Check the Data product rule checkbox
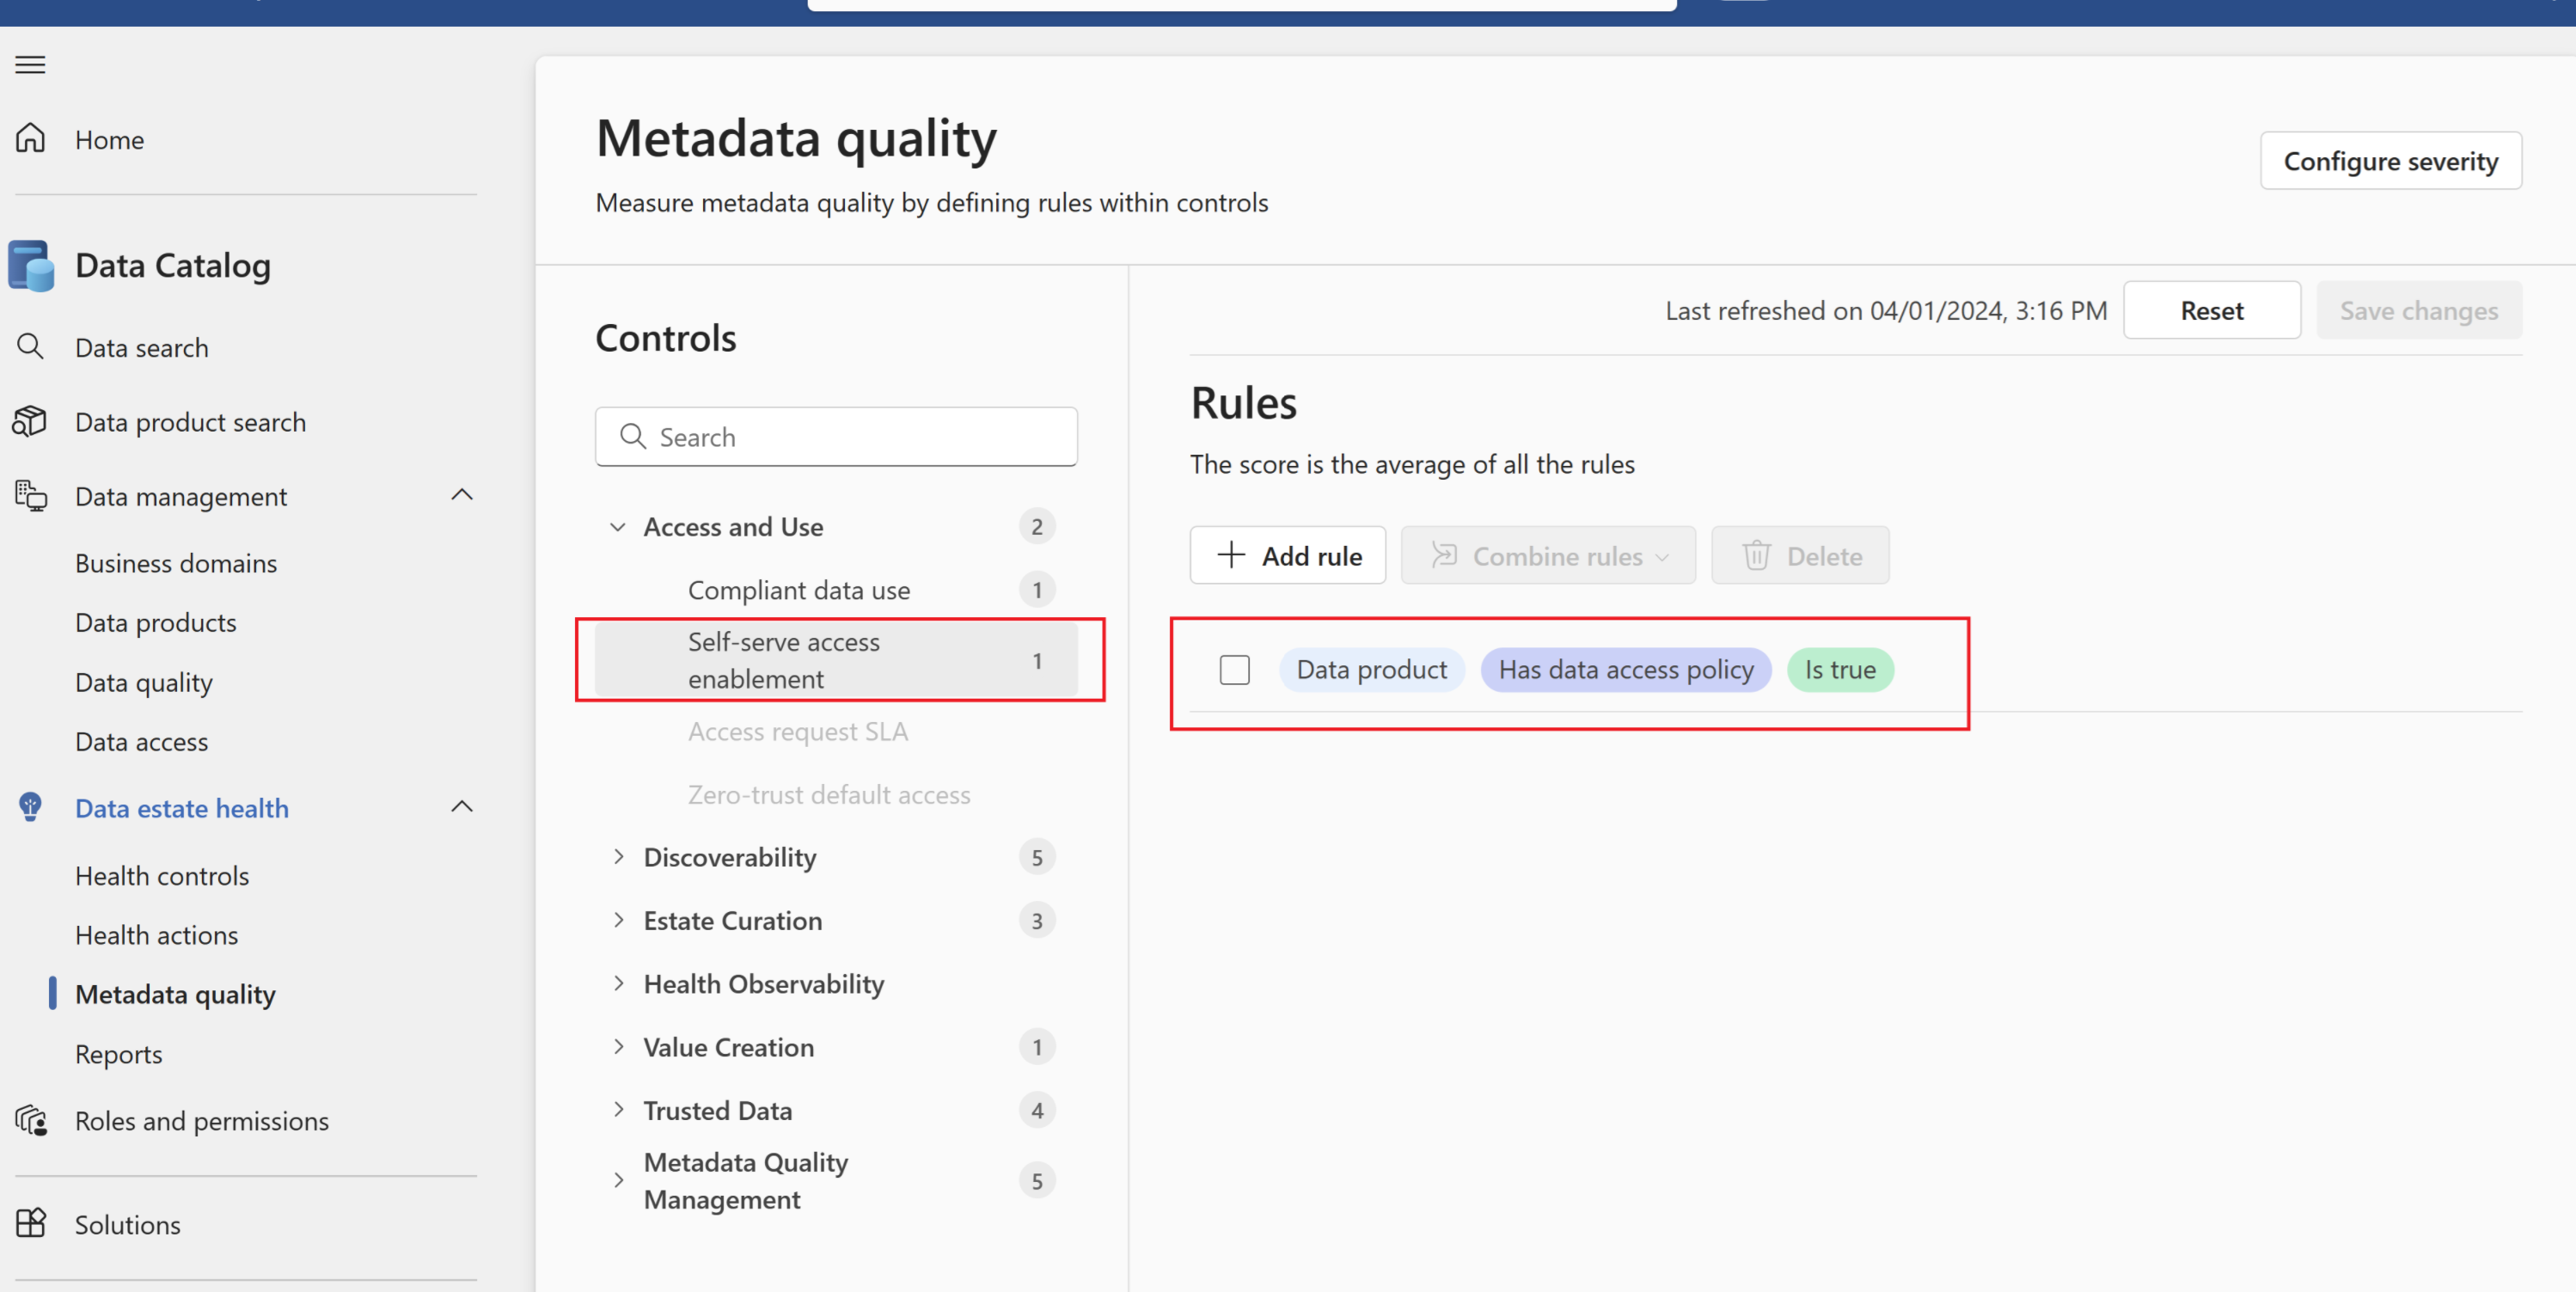Screen dimensions: 2576x1292 1234,669
